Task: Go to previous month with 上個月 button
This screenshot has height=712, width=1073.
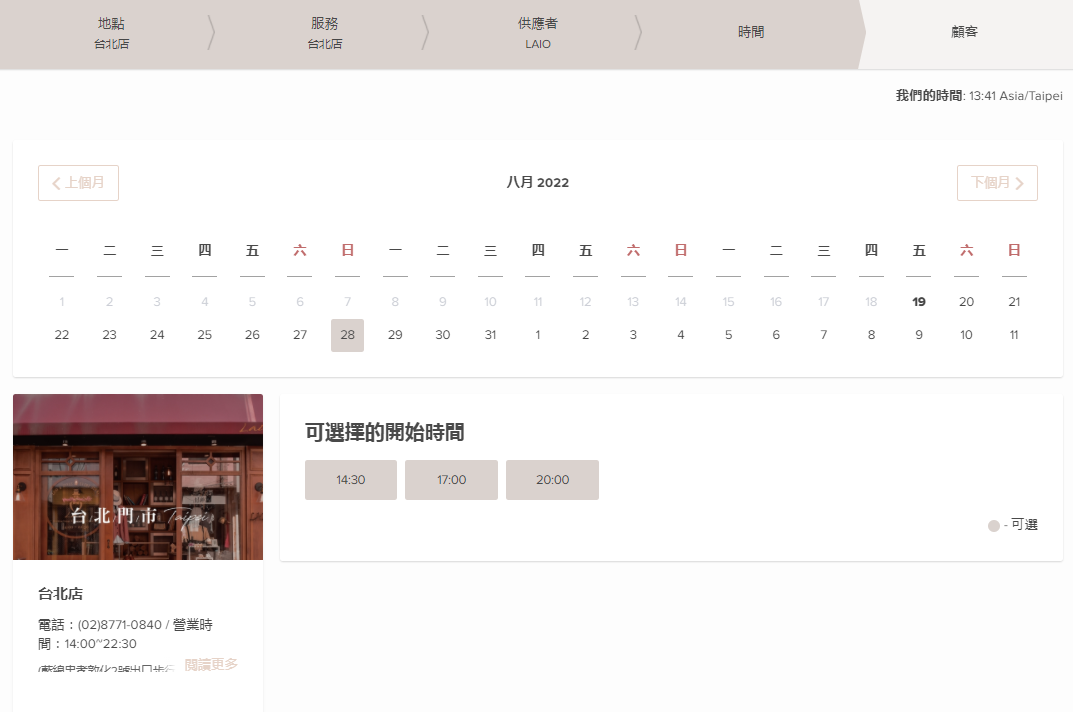Action: click(78, 183)
